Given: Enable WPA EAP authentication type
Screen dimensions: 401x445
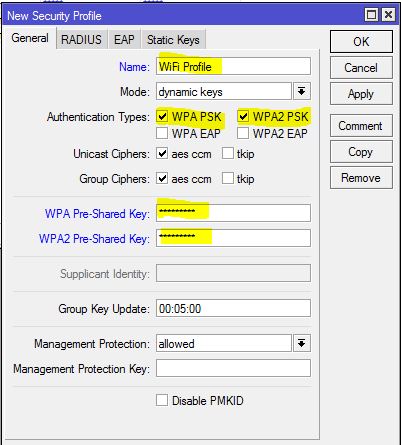Looking at the screenshot, I should 162,133.
